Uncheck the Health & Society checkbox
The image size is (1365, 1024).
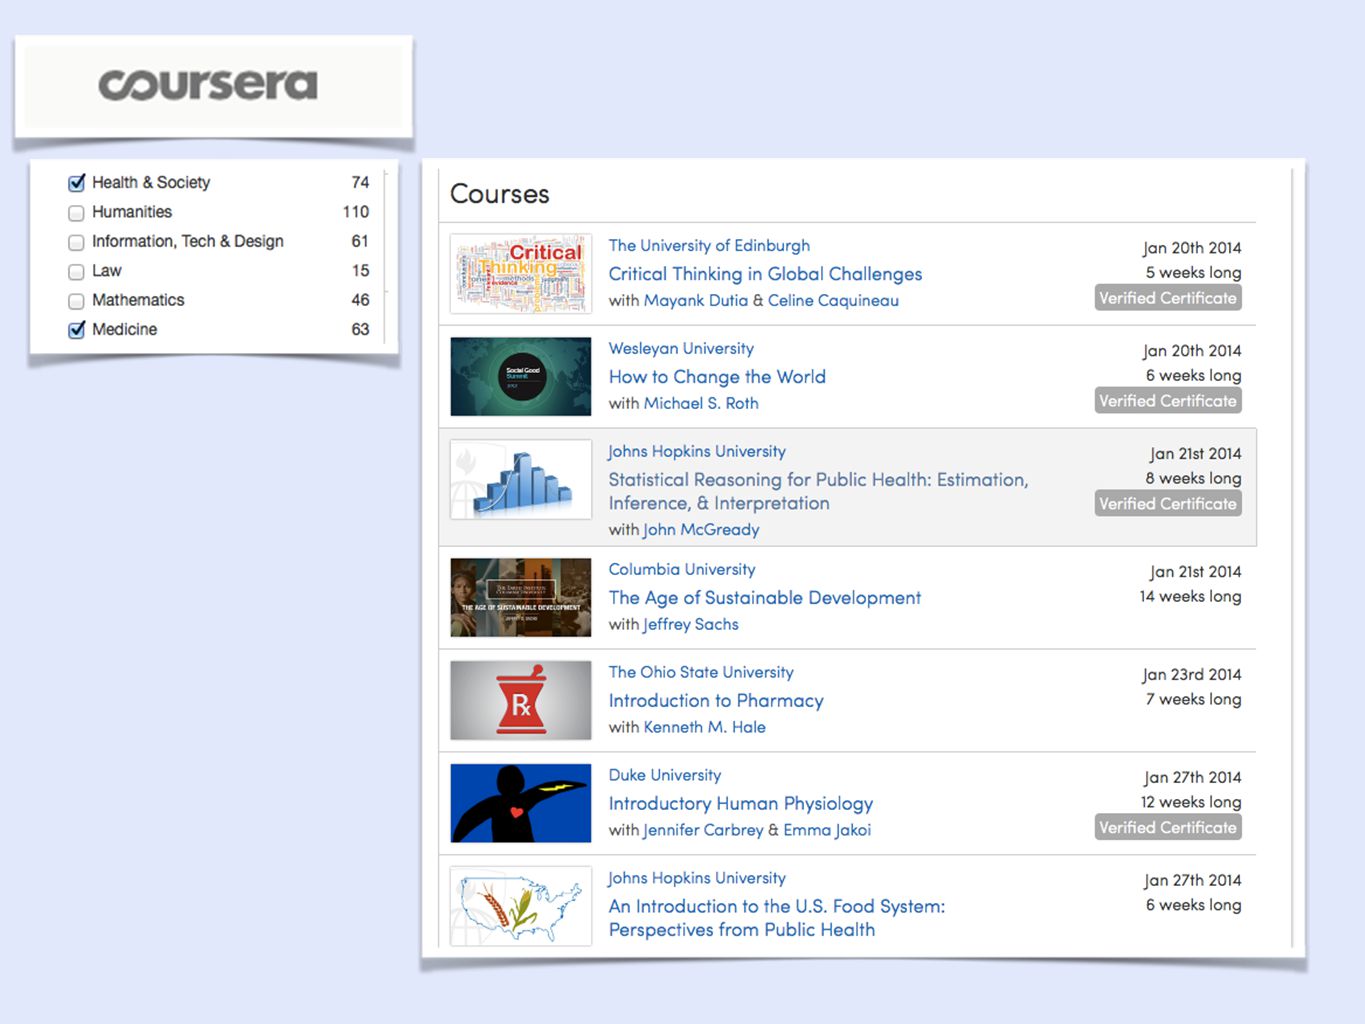(x=76, y=183)
